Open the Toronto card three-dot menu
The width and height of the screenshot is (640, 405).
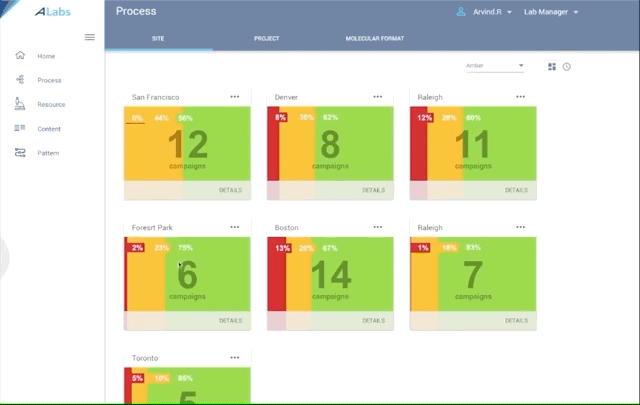pos(235,358)
